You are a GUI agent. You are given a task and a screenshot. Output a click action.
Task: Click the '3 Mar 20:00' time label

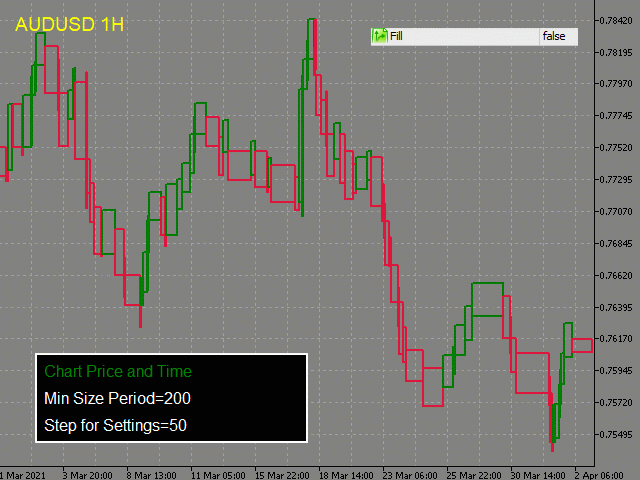point(88,476)
